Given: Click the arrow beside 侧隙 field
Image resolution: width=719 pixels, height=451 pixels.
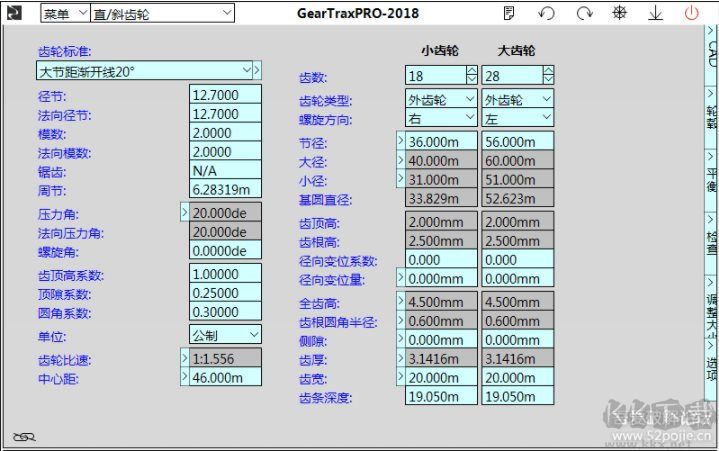Looking at the screenshot, I should pos(400,338).
